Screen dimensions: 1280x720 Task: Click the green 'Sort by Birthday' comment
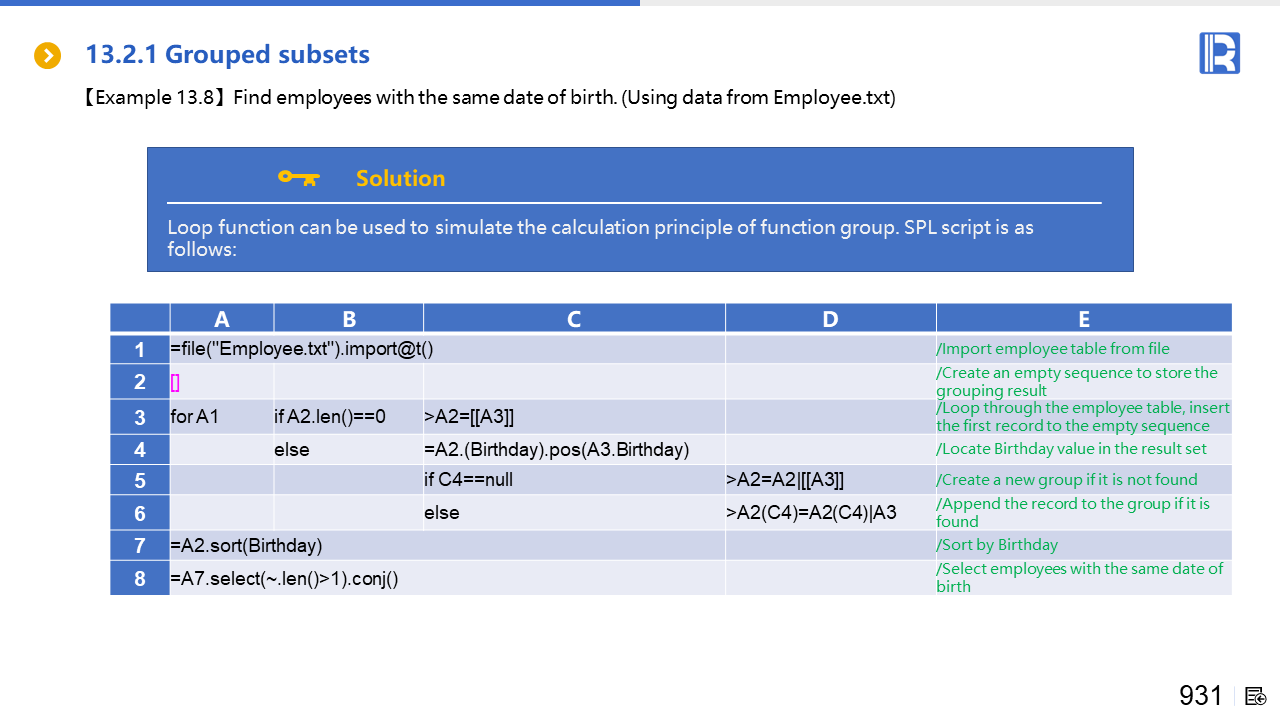coord(997,545)
